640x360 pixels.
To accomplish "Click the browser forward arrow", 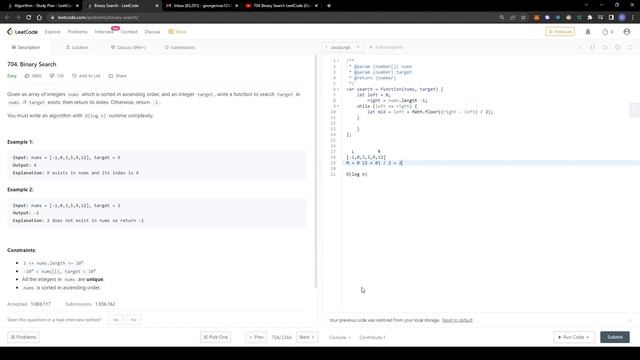I will (x=18, y=17).
